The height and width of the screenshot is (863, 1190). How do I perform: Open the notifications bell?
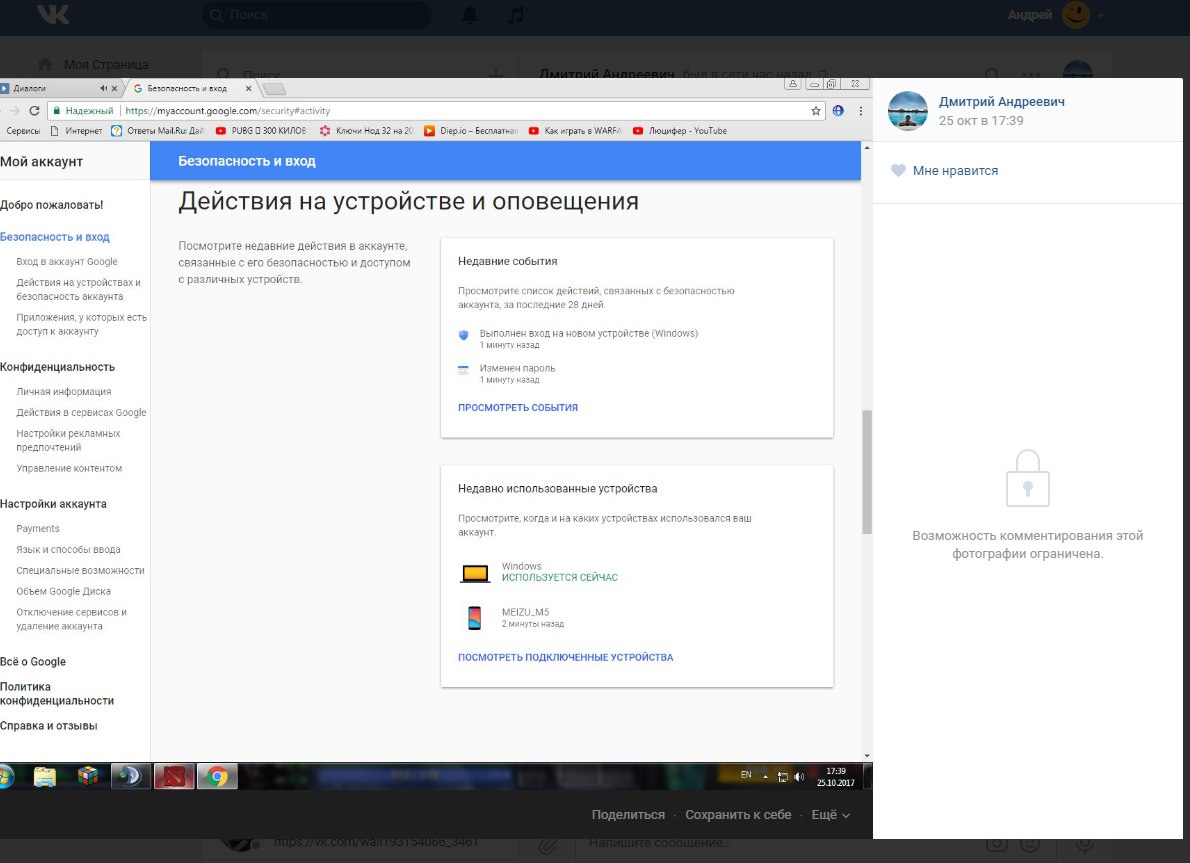469,15
